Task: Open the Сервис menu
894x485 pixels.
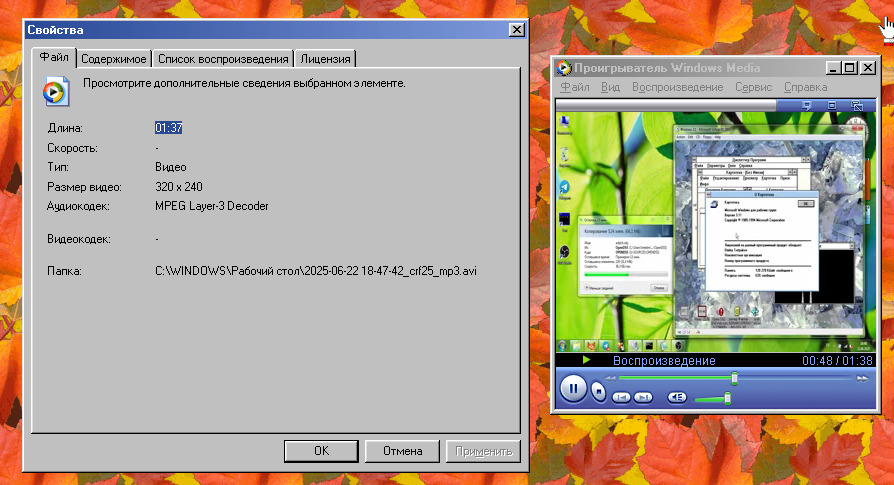Action: [x=753, y=87]
